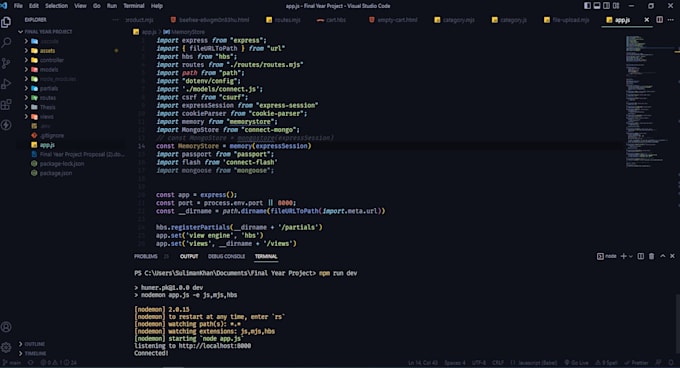Click the main branch indicator in status bar
The height and width of the screenshot is (368, 680).
point(12,363)
